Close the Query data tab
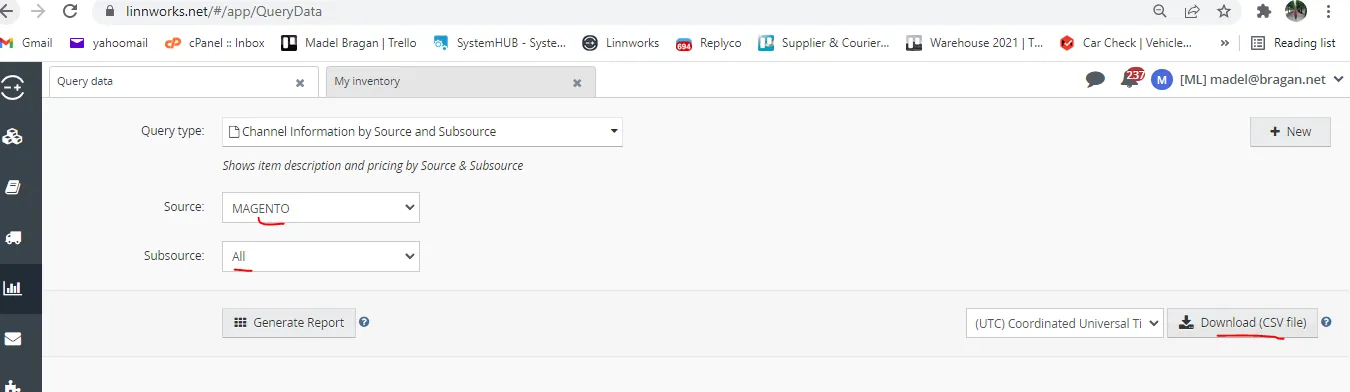 pyautogui.click(x=300, y=83)
